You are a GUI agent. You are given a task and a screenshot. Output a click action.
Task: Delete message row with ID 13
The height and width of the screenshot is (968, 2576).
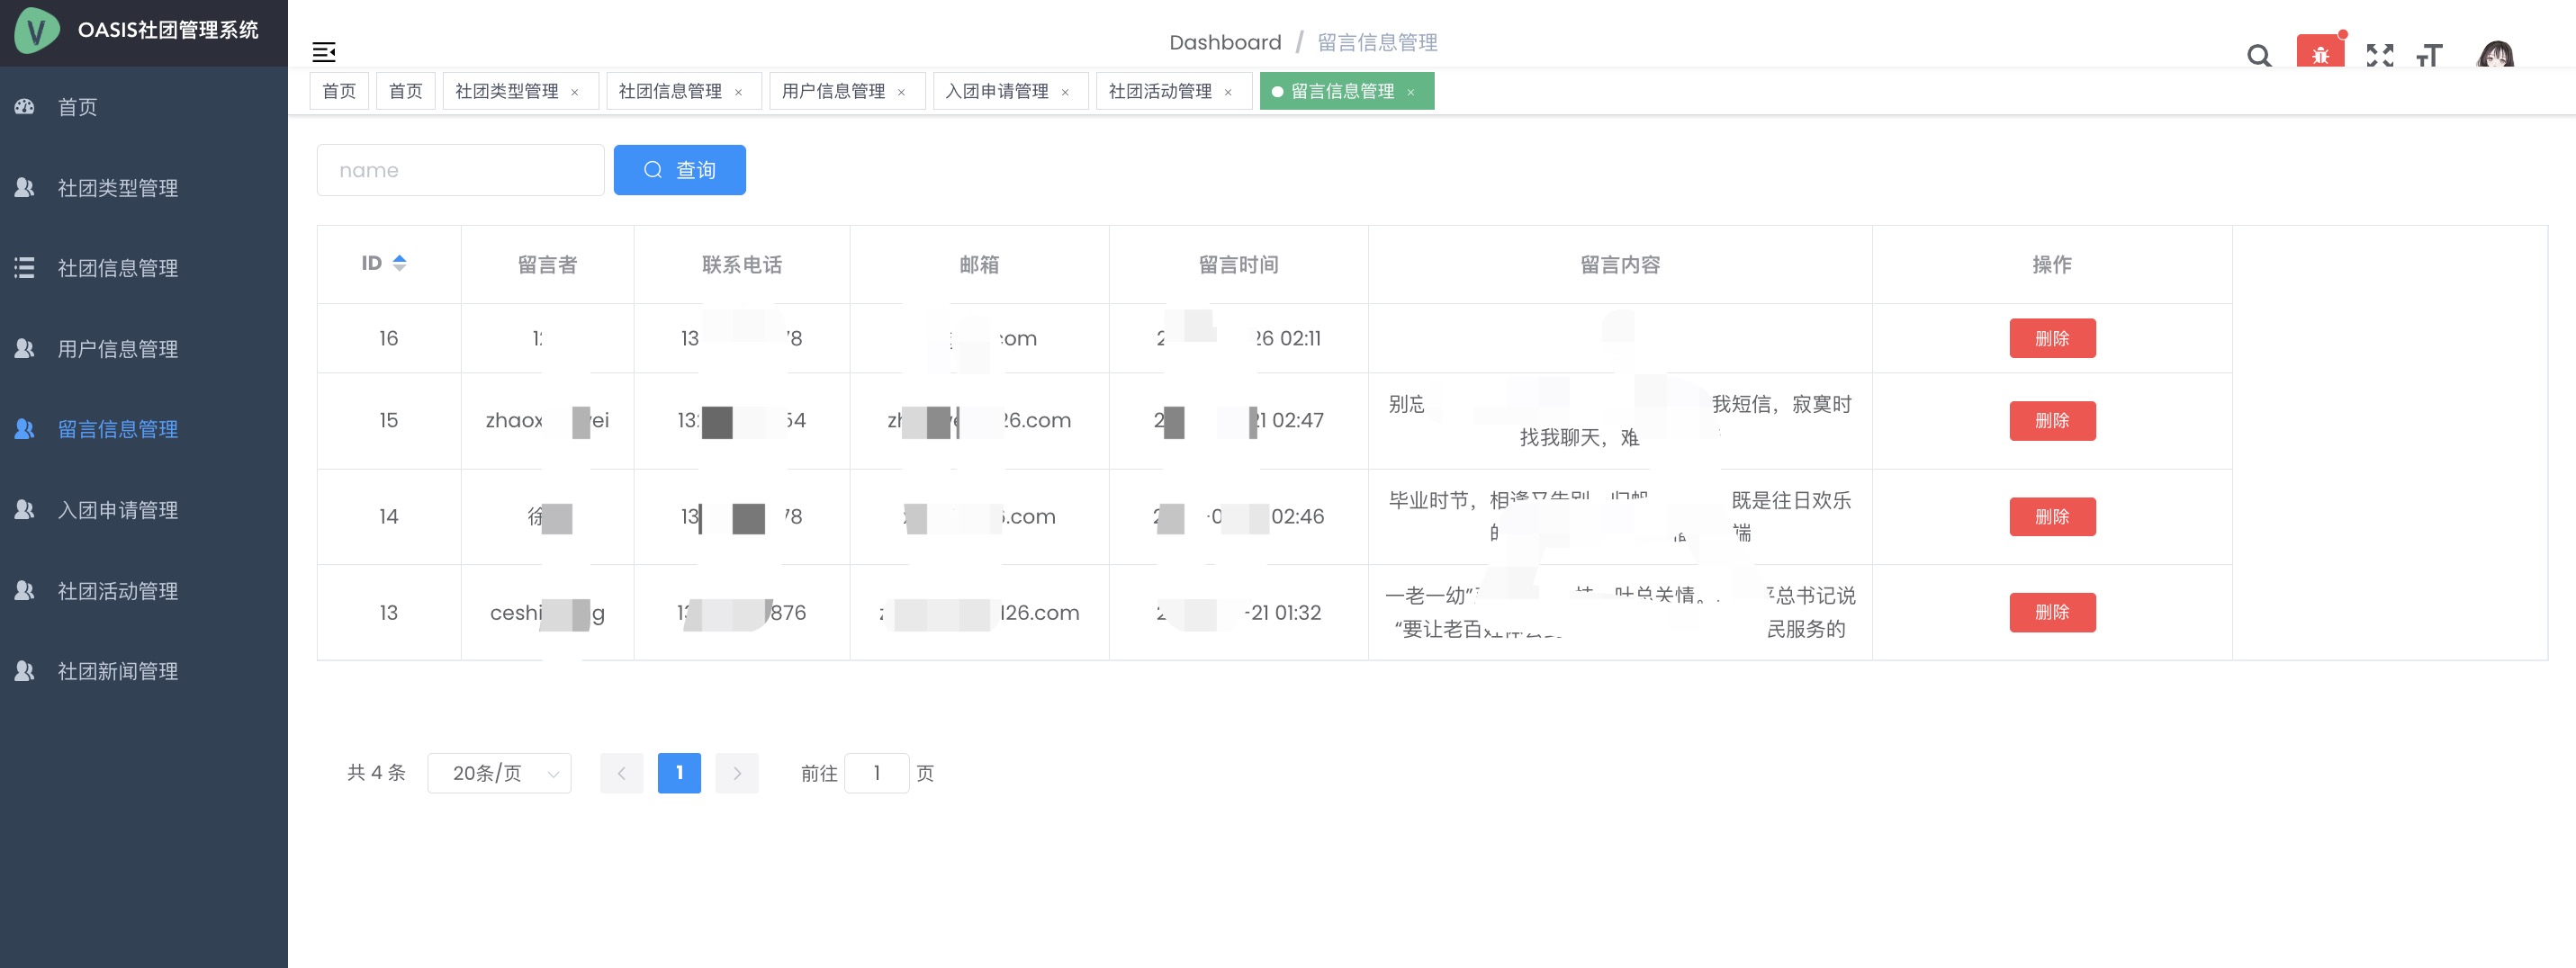tap(2052, 612)
